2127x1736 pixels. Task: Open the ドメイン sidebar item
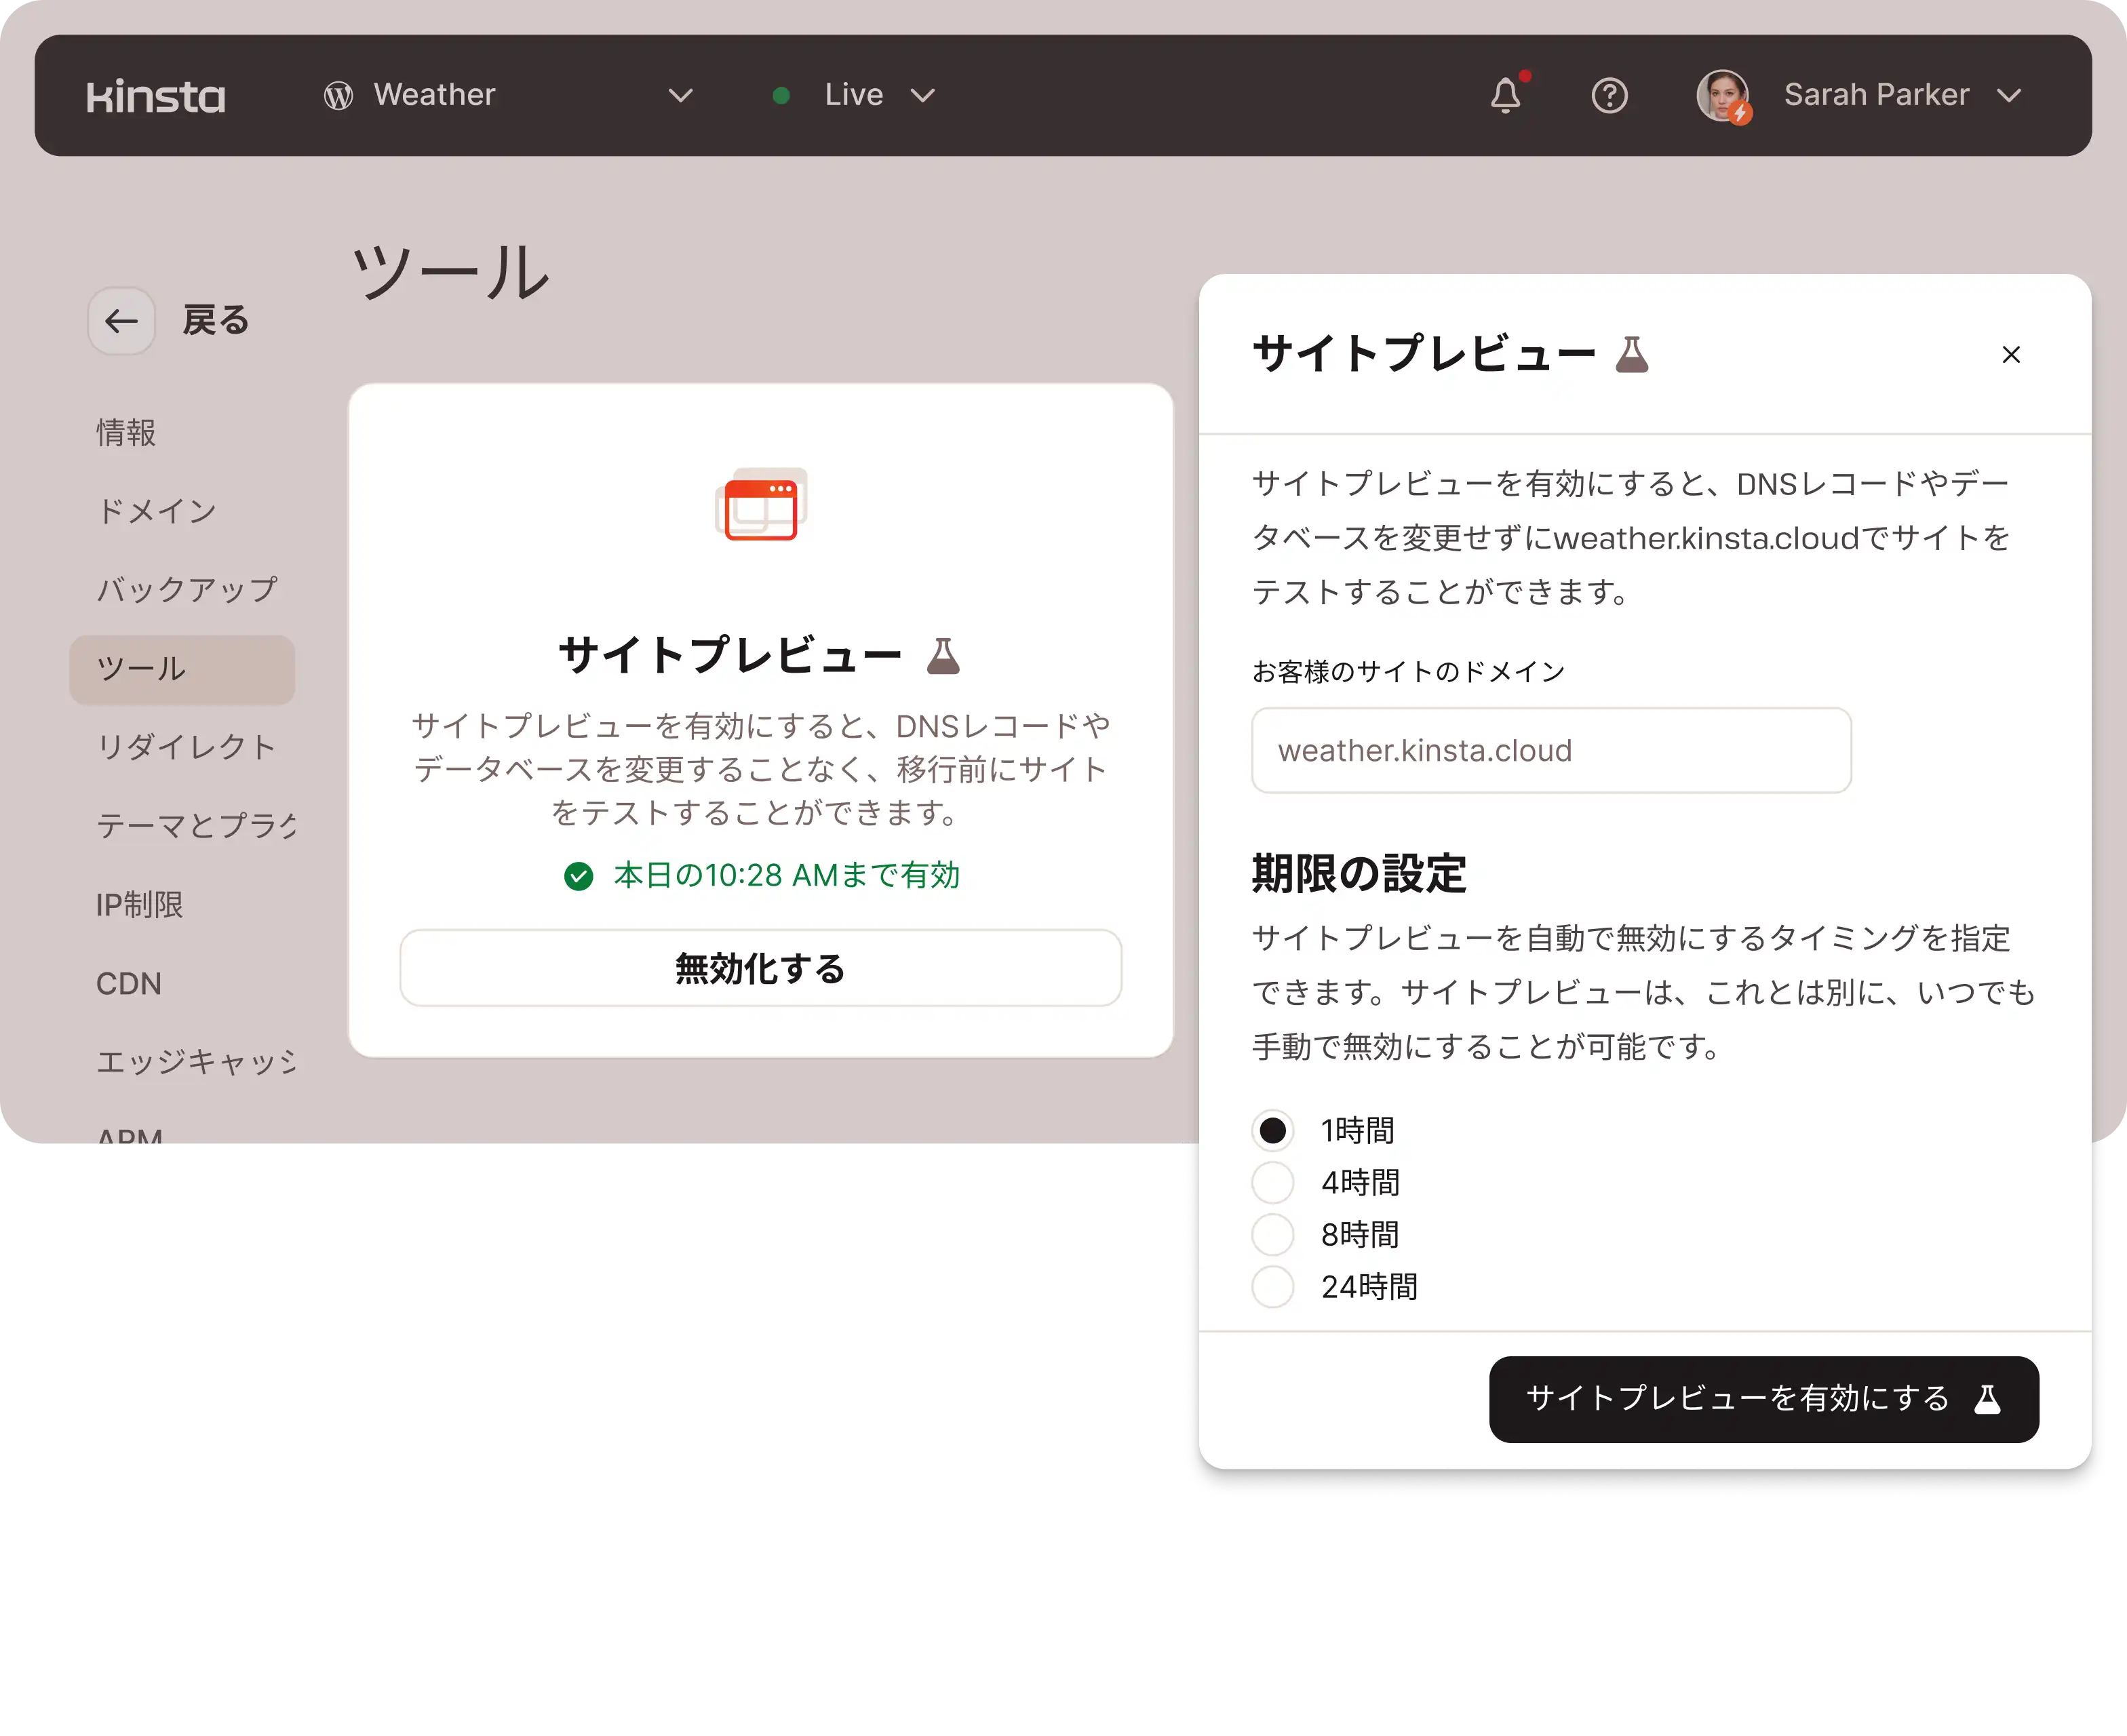(157, 511)
